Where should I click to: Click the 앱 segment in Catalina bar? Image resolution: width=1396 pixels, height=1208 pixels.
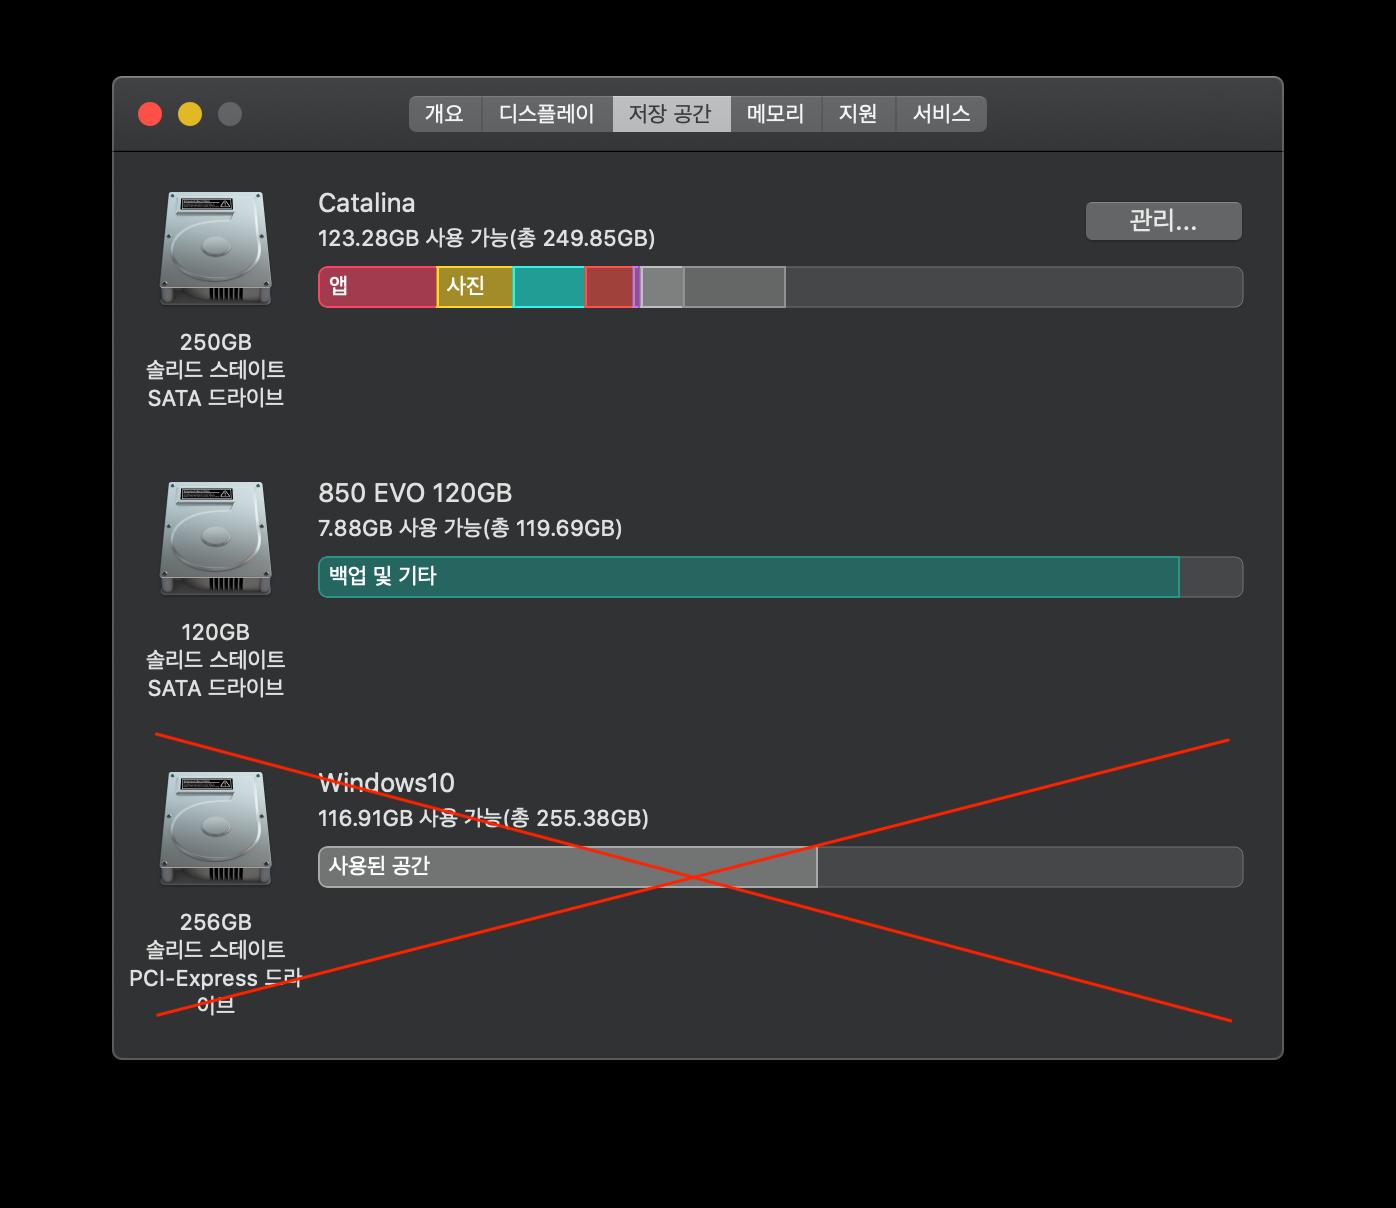(378, 287)
